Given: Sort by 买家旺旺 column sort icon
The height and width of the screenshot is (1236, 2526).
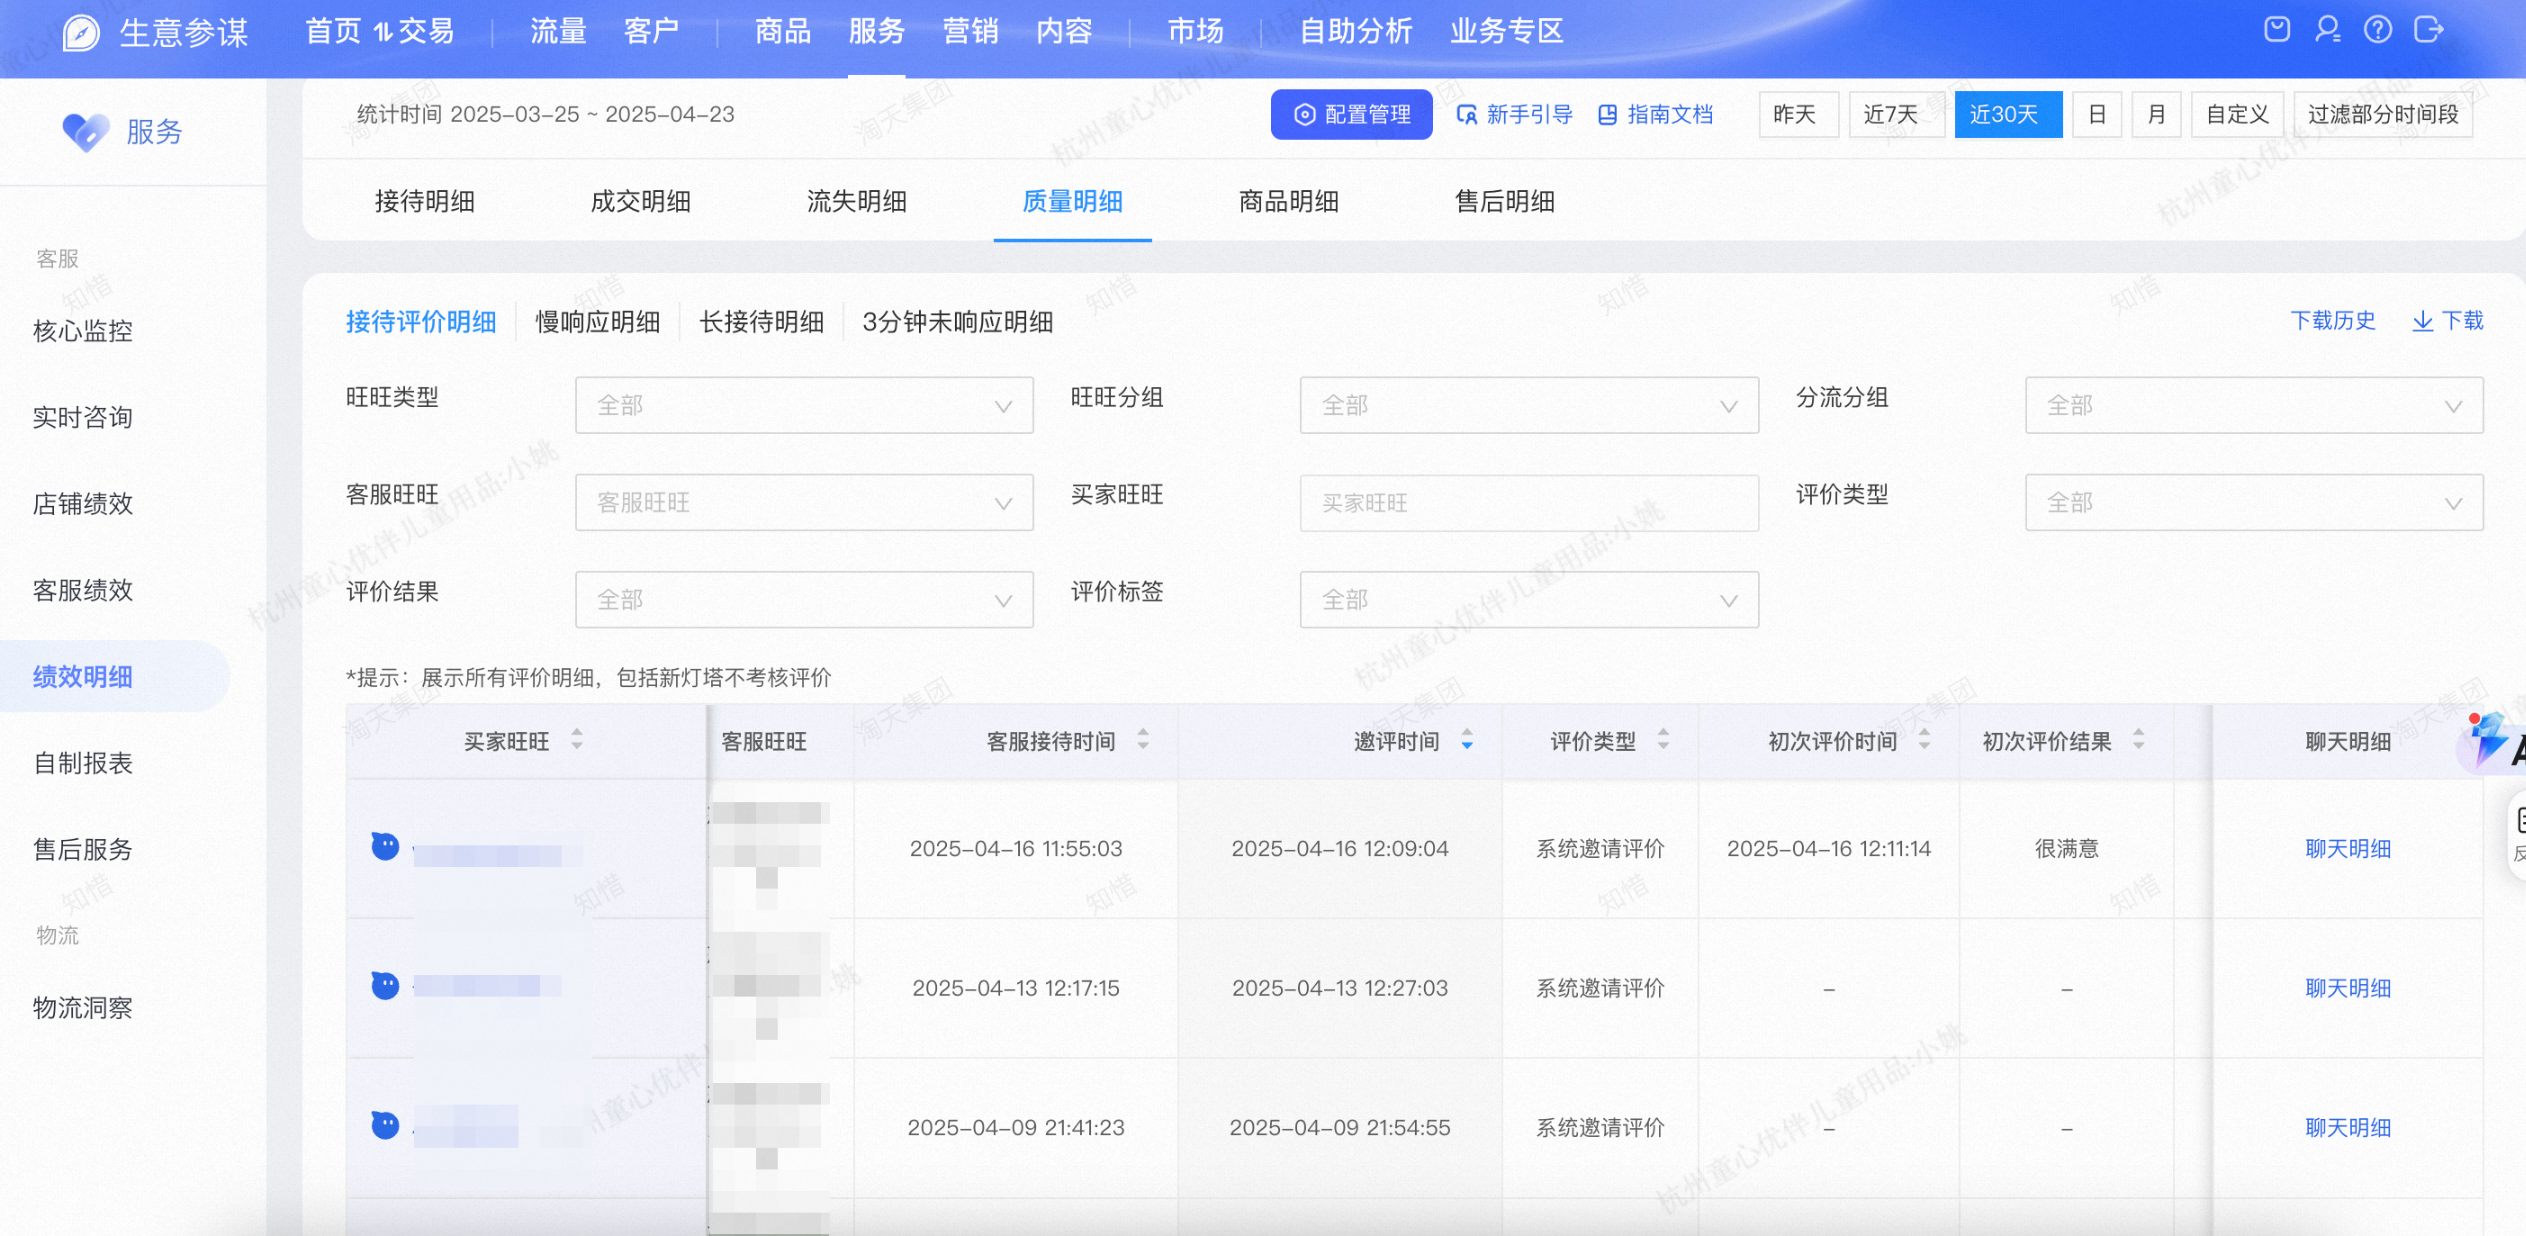Looking at the screenshot, I should (577, 740).
